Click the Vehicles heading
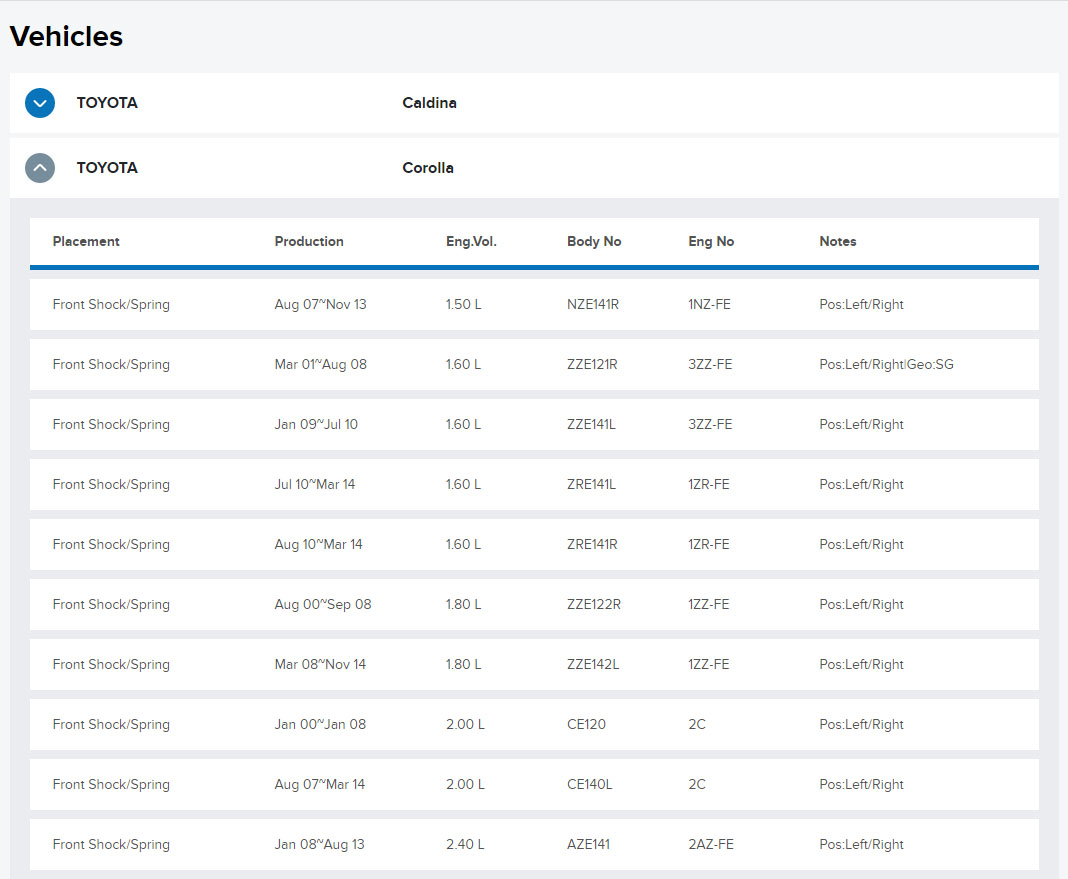Viewport: 1068px width, 879px height. [66, 36]
